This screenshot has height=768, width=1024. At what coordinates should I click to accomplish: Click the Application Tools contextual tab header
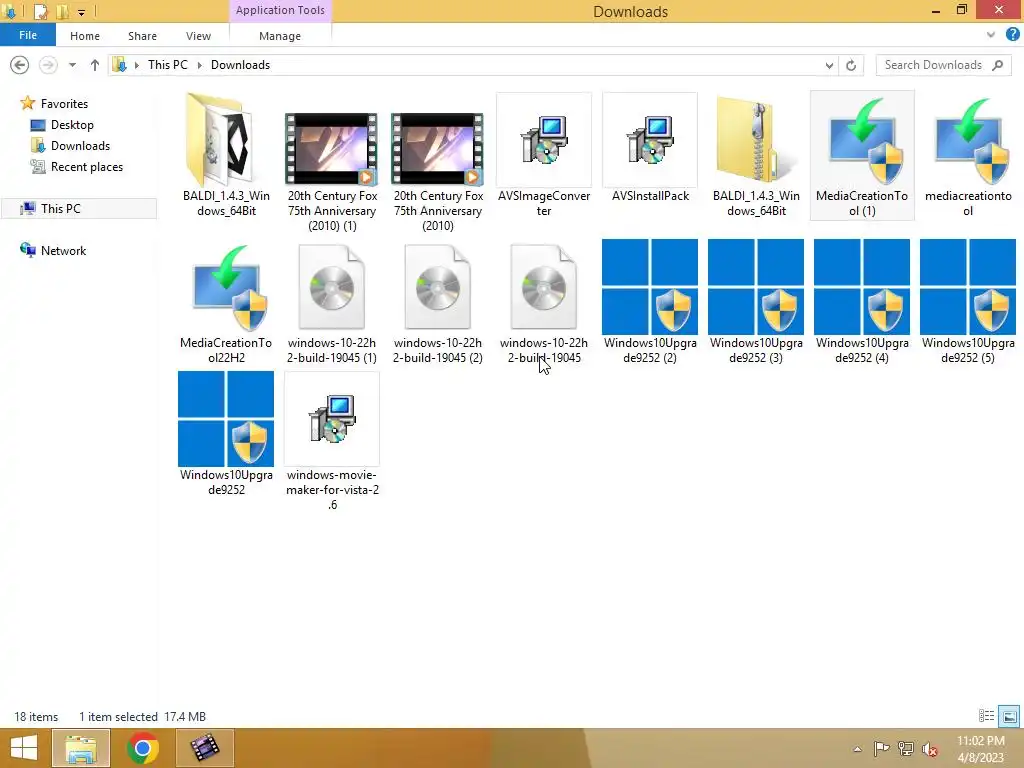click(x=280, y=10)
